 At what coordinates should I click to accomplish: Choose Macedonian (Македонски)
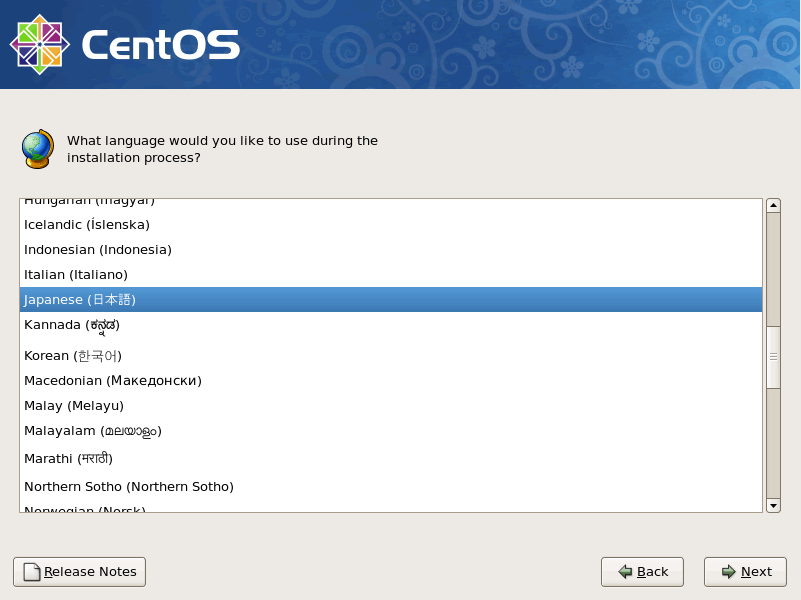tap(391, 380)
